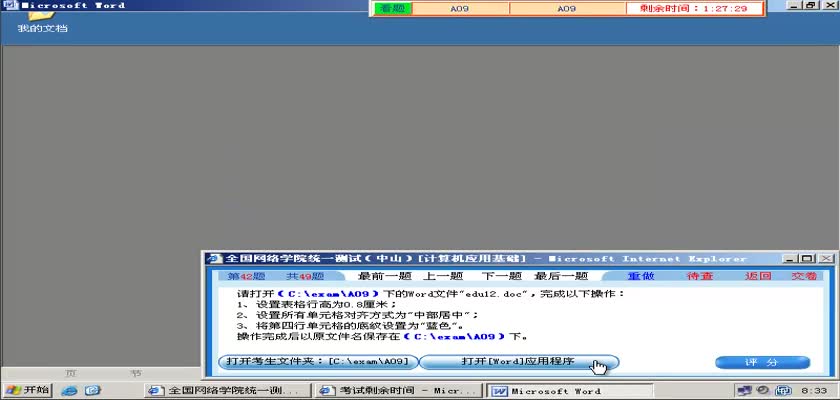840x400 pixels.
Task: Click 重做 to redo the question
Action: tap(641, 276)
